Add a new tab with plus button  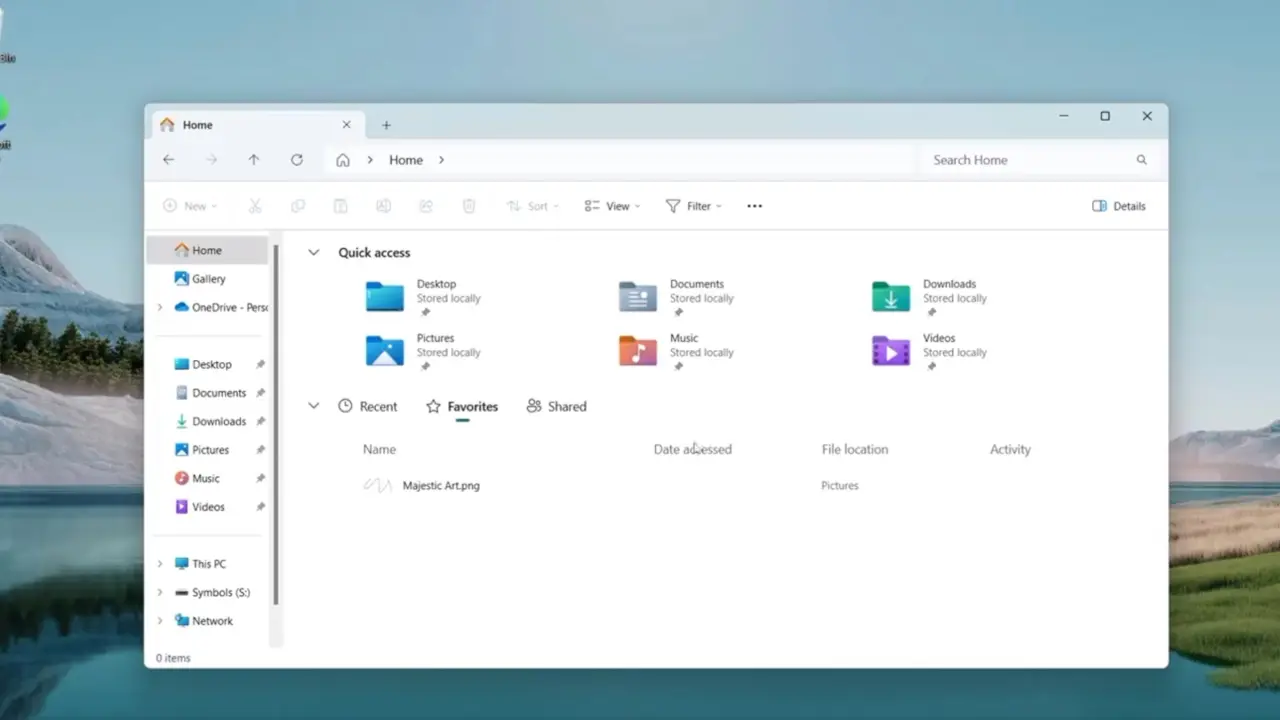coord(386,125)
